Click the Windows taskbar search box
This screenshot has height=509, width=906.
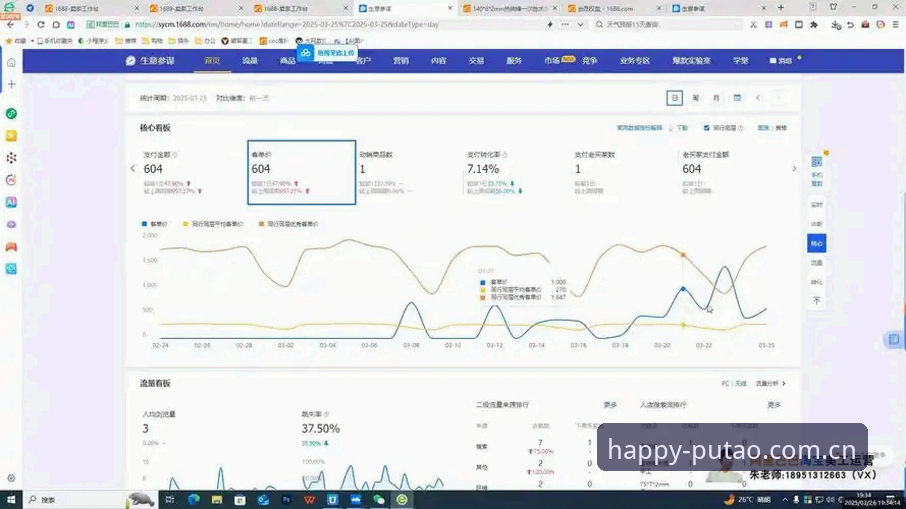coord(75,500)
